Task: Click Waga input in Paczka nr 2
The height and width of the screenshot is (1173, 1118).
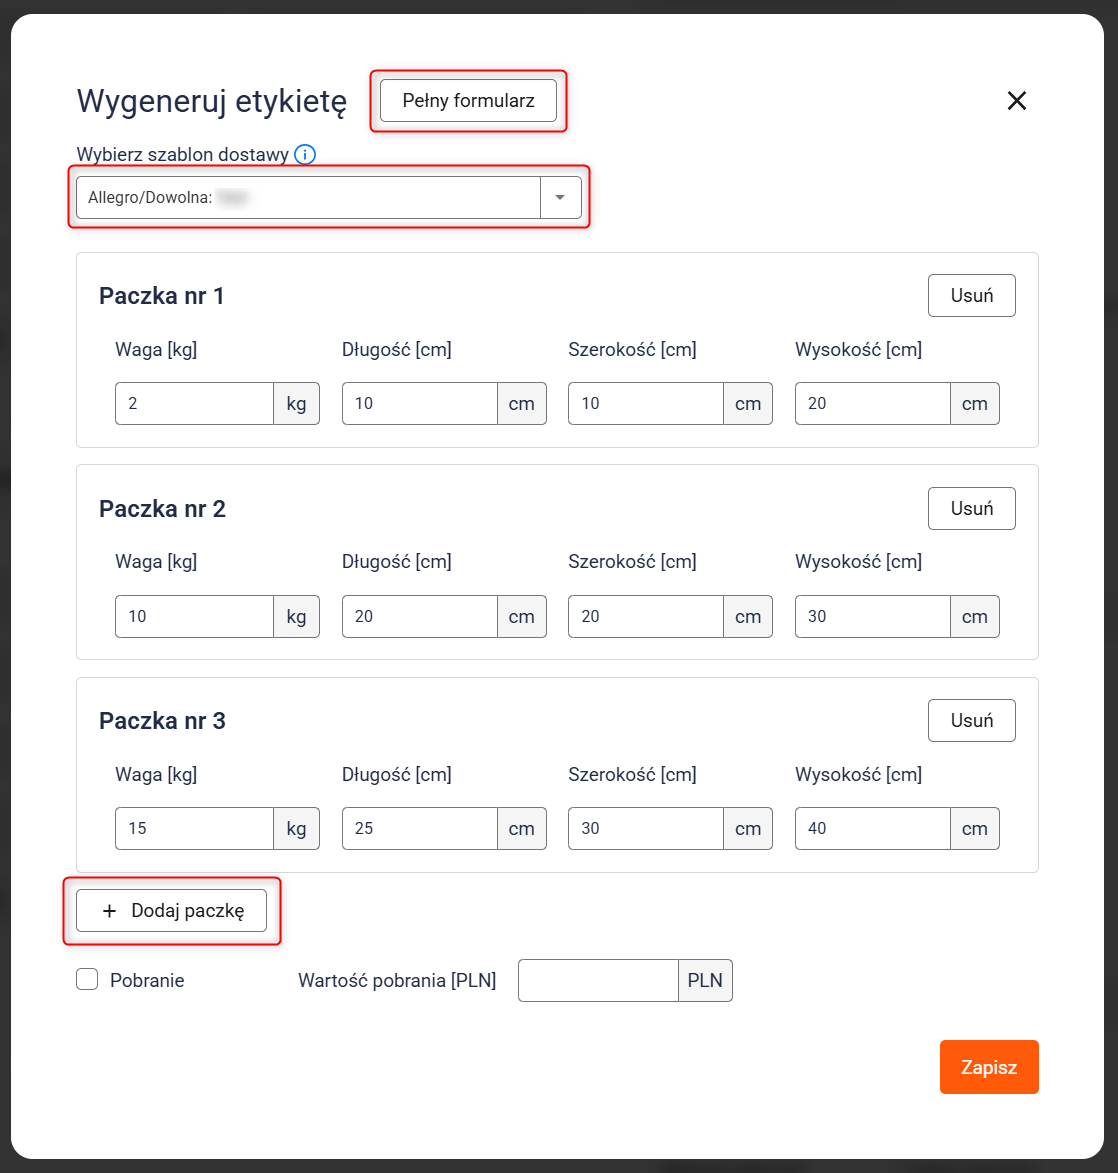Action: (194, 617)
